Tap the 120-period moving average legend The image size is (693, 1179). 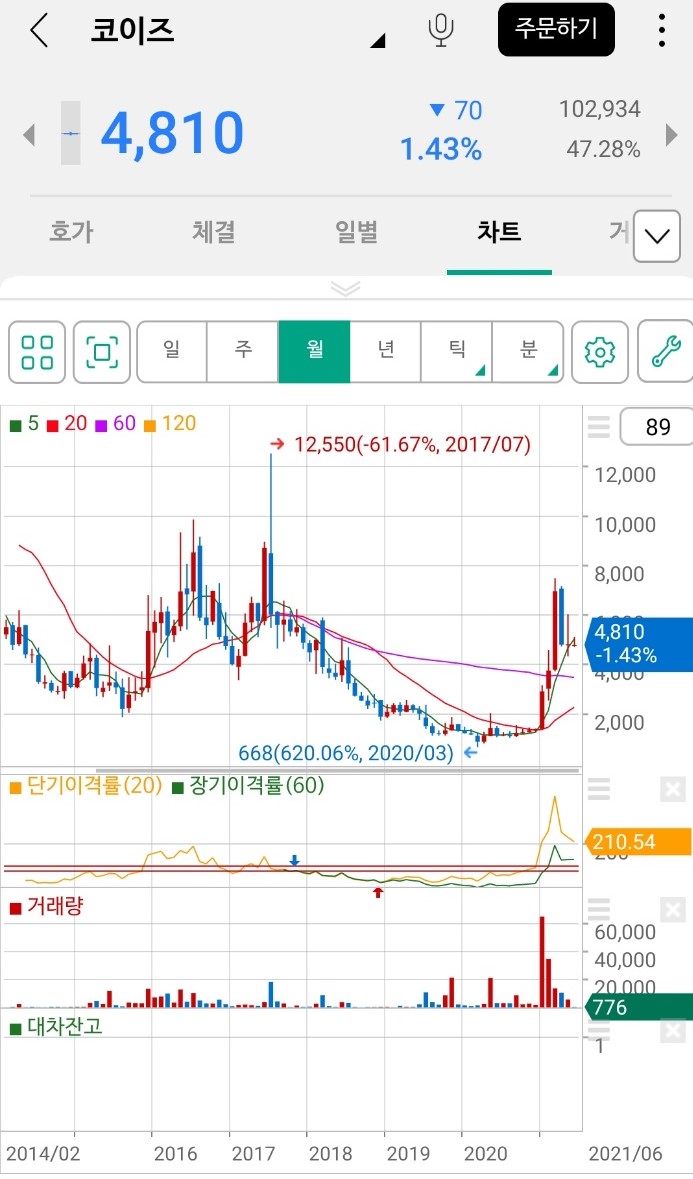tap(170, 423)
